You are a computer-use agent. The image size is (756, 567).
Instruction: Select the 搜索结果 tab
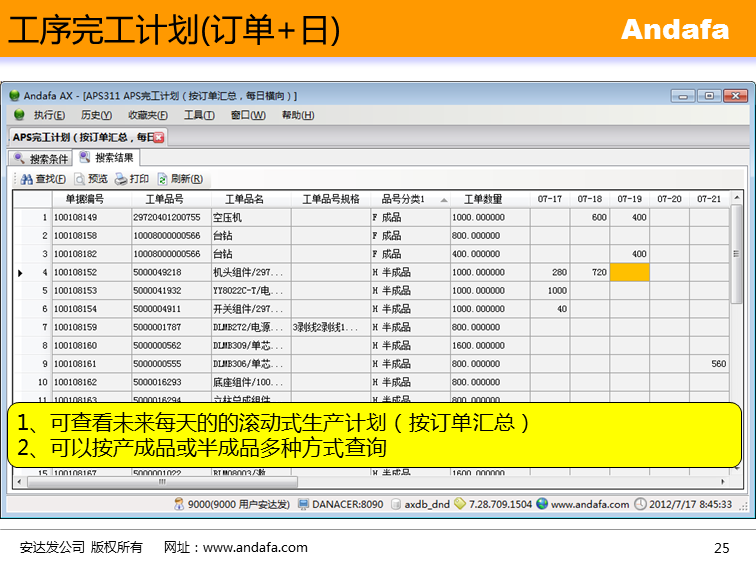click(106, 158)
